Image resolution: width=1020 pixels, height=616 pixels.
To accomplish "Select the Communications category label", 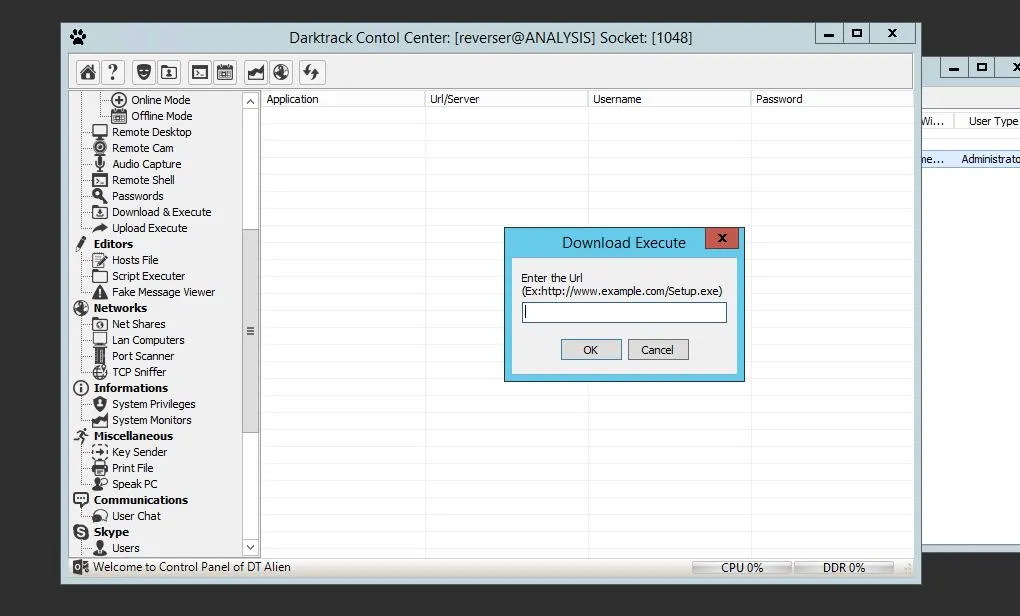I will 141,500.
